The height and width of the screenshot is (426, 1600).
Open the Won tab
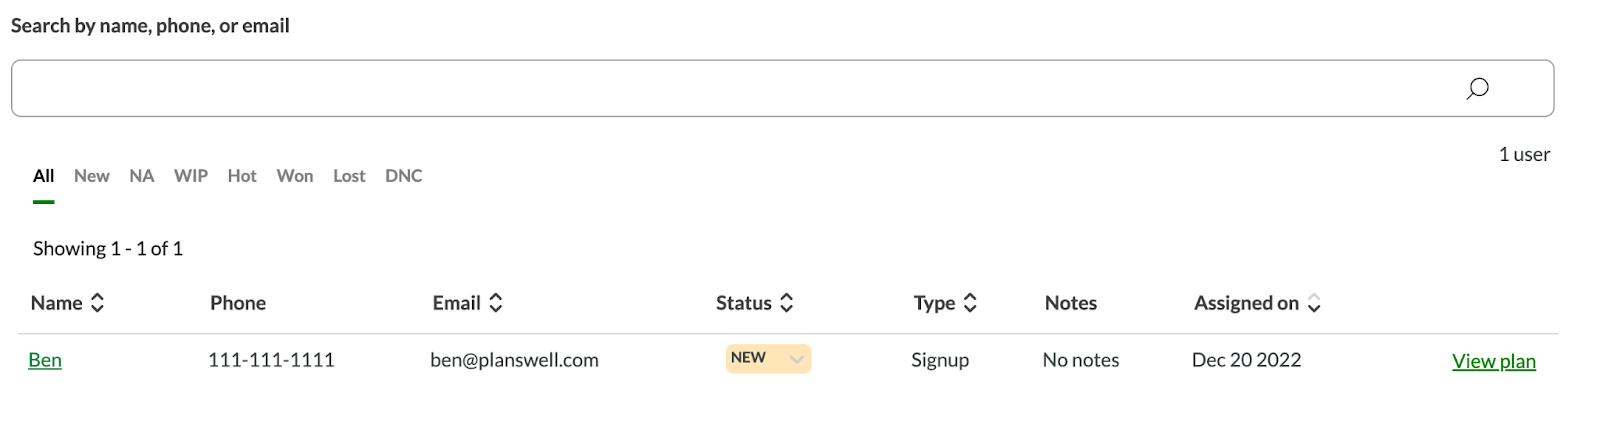(295, 176)
